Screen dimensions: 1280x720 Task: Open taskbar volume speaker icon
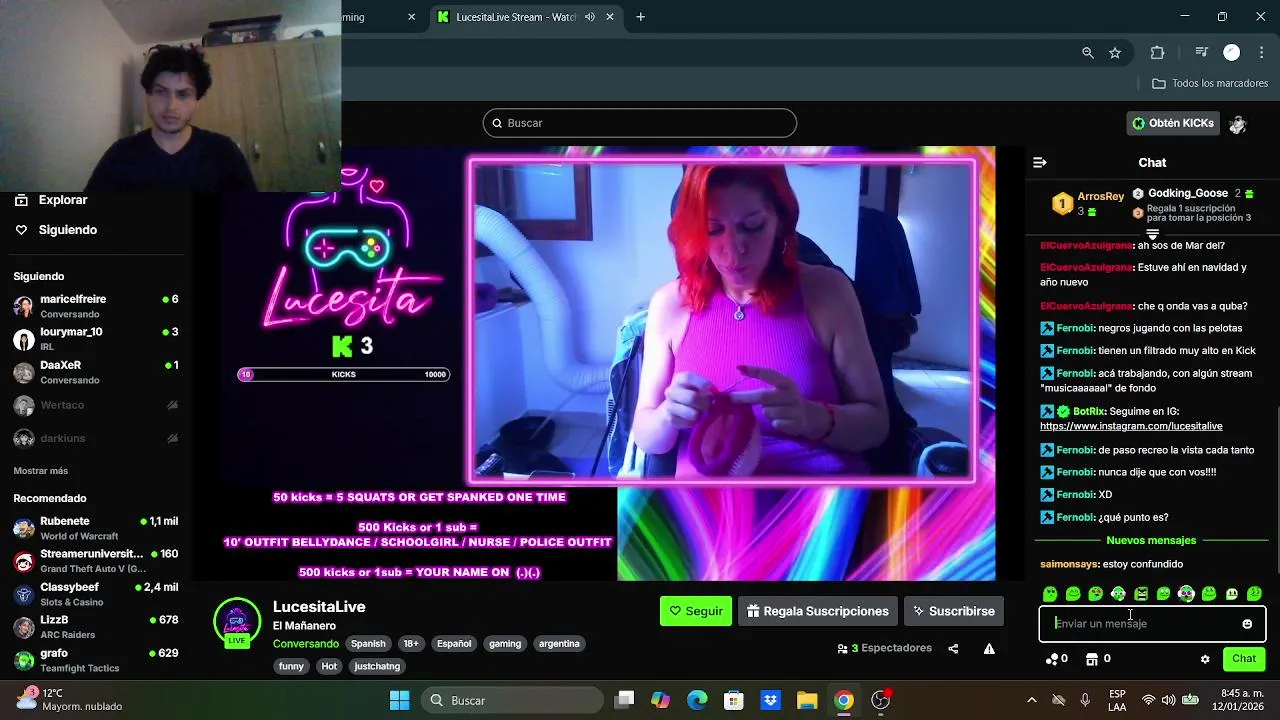[x=1169, y=700]
